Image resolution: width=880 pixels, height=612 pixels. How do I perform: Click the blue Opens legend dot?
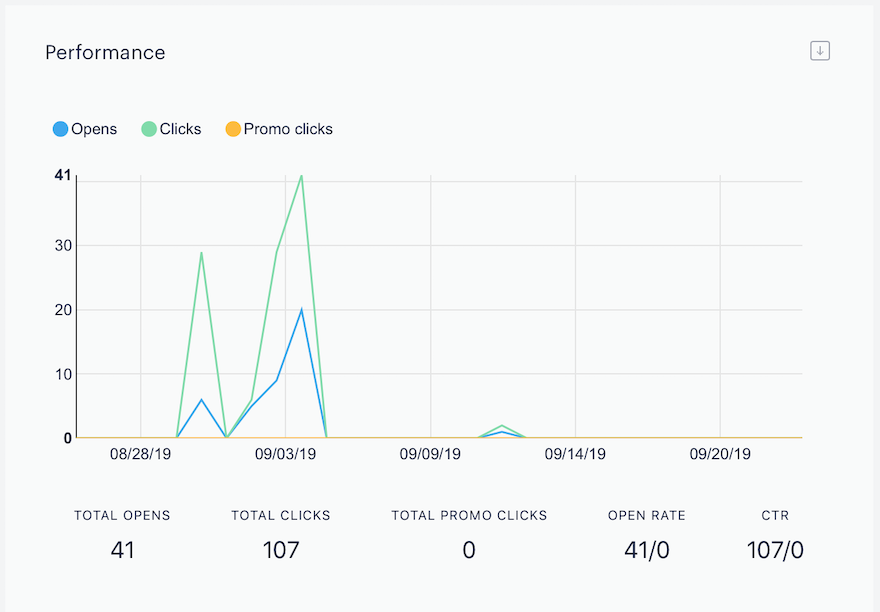click(61, 129)
